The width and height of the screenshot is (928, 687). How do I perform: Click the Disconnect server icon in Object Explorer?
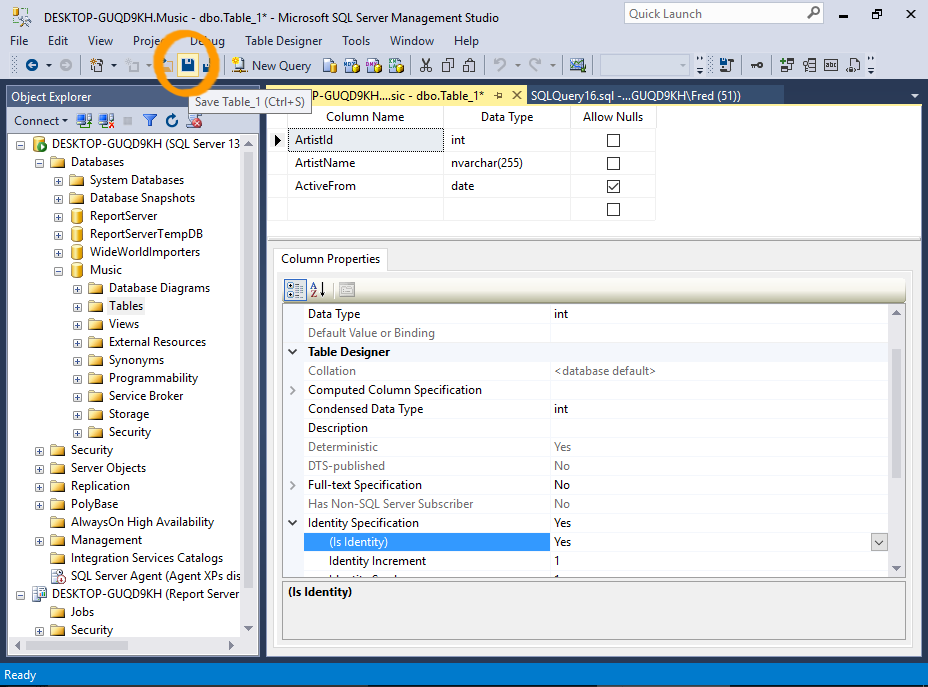point(106,120)
